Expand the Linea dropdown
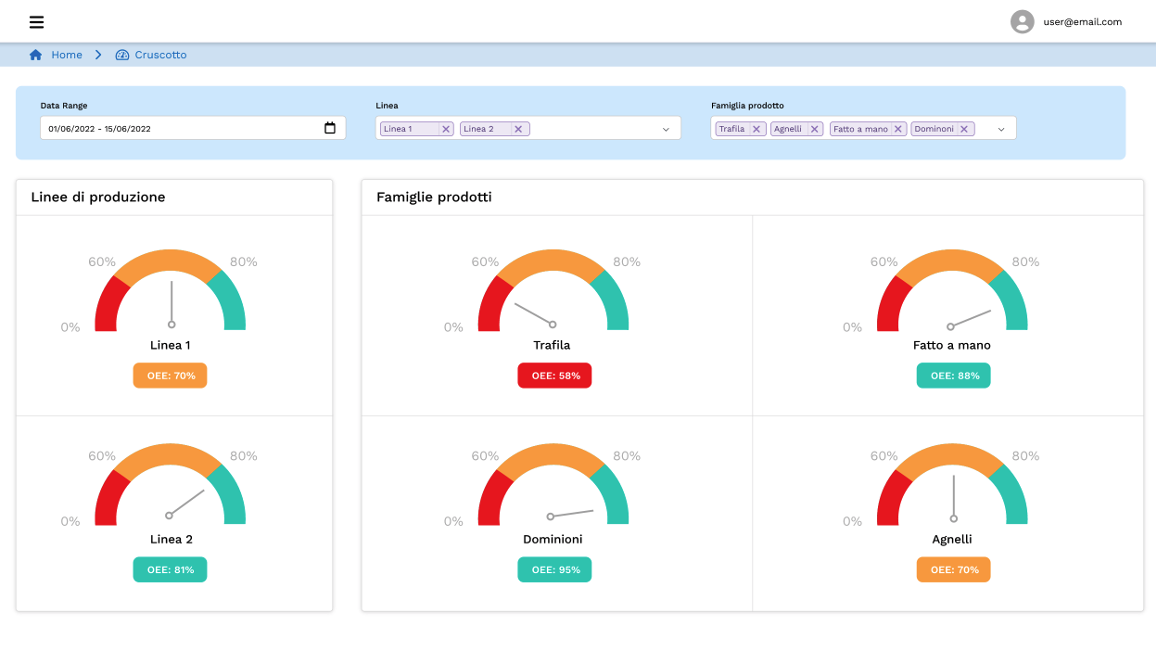1156x647 pixels. pos(666,129)
